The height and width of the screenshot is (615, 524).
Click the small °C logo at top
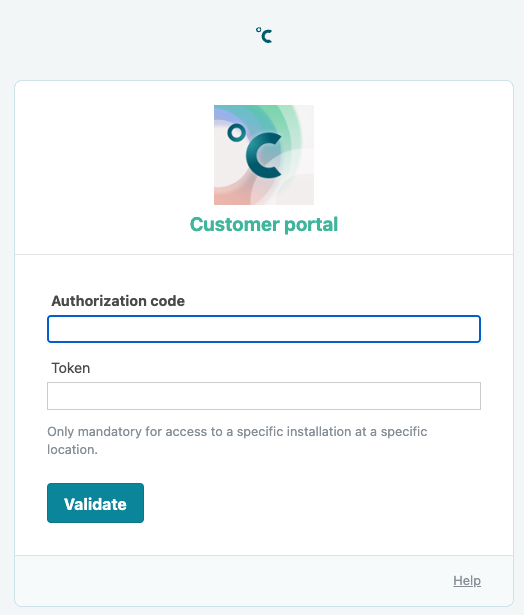264,35
